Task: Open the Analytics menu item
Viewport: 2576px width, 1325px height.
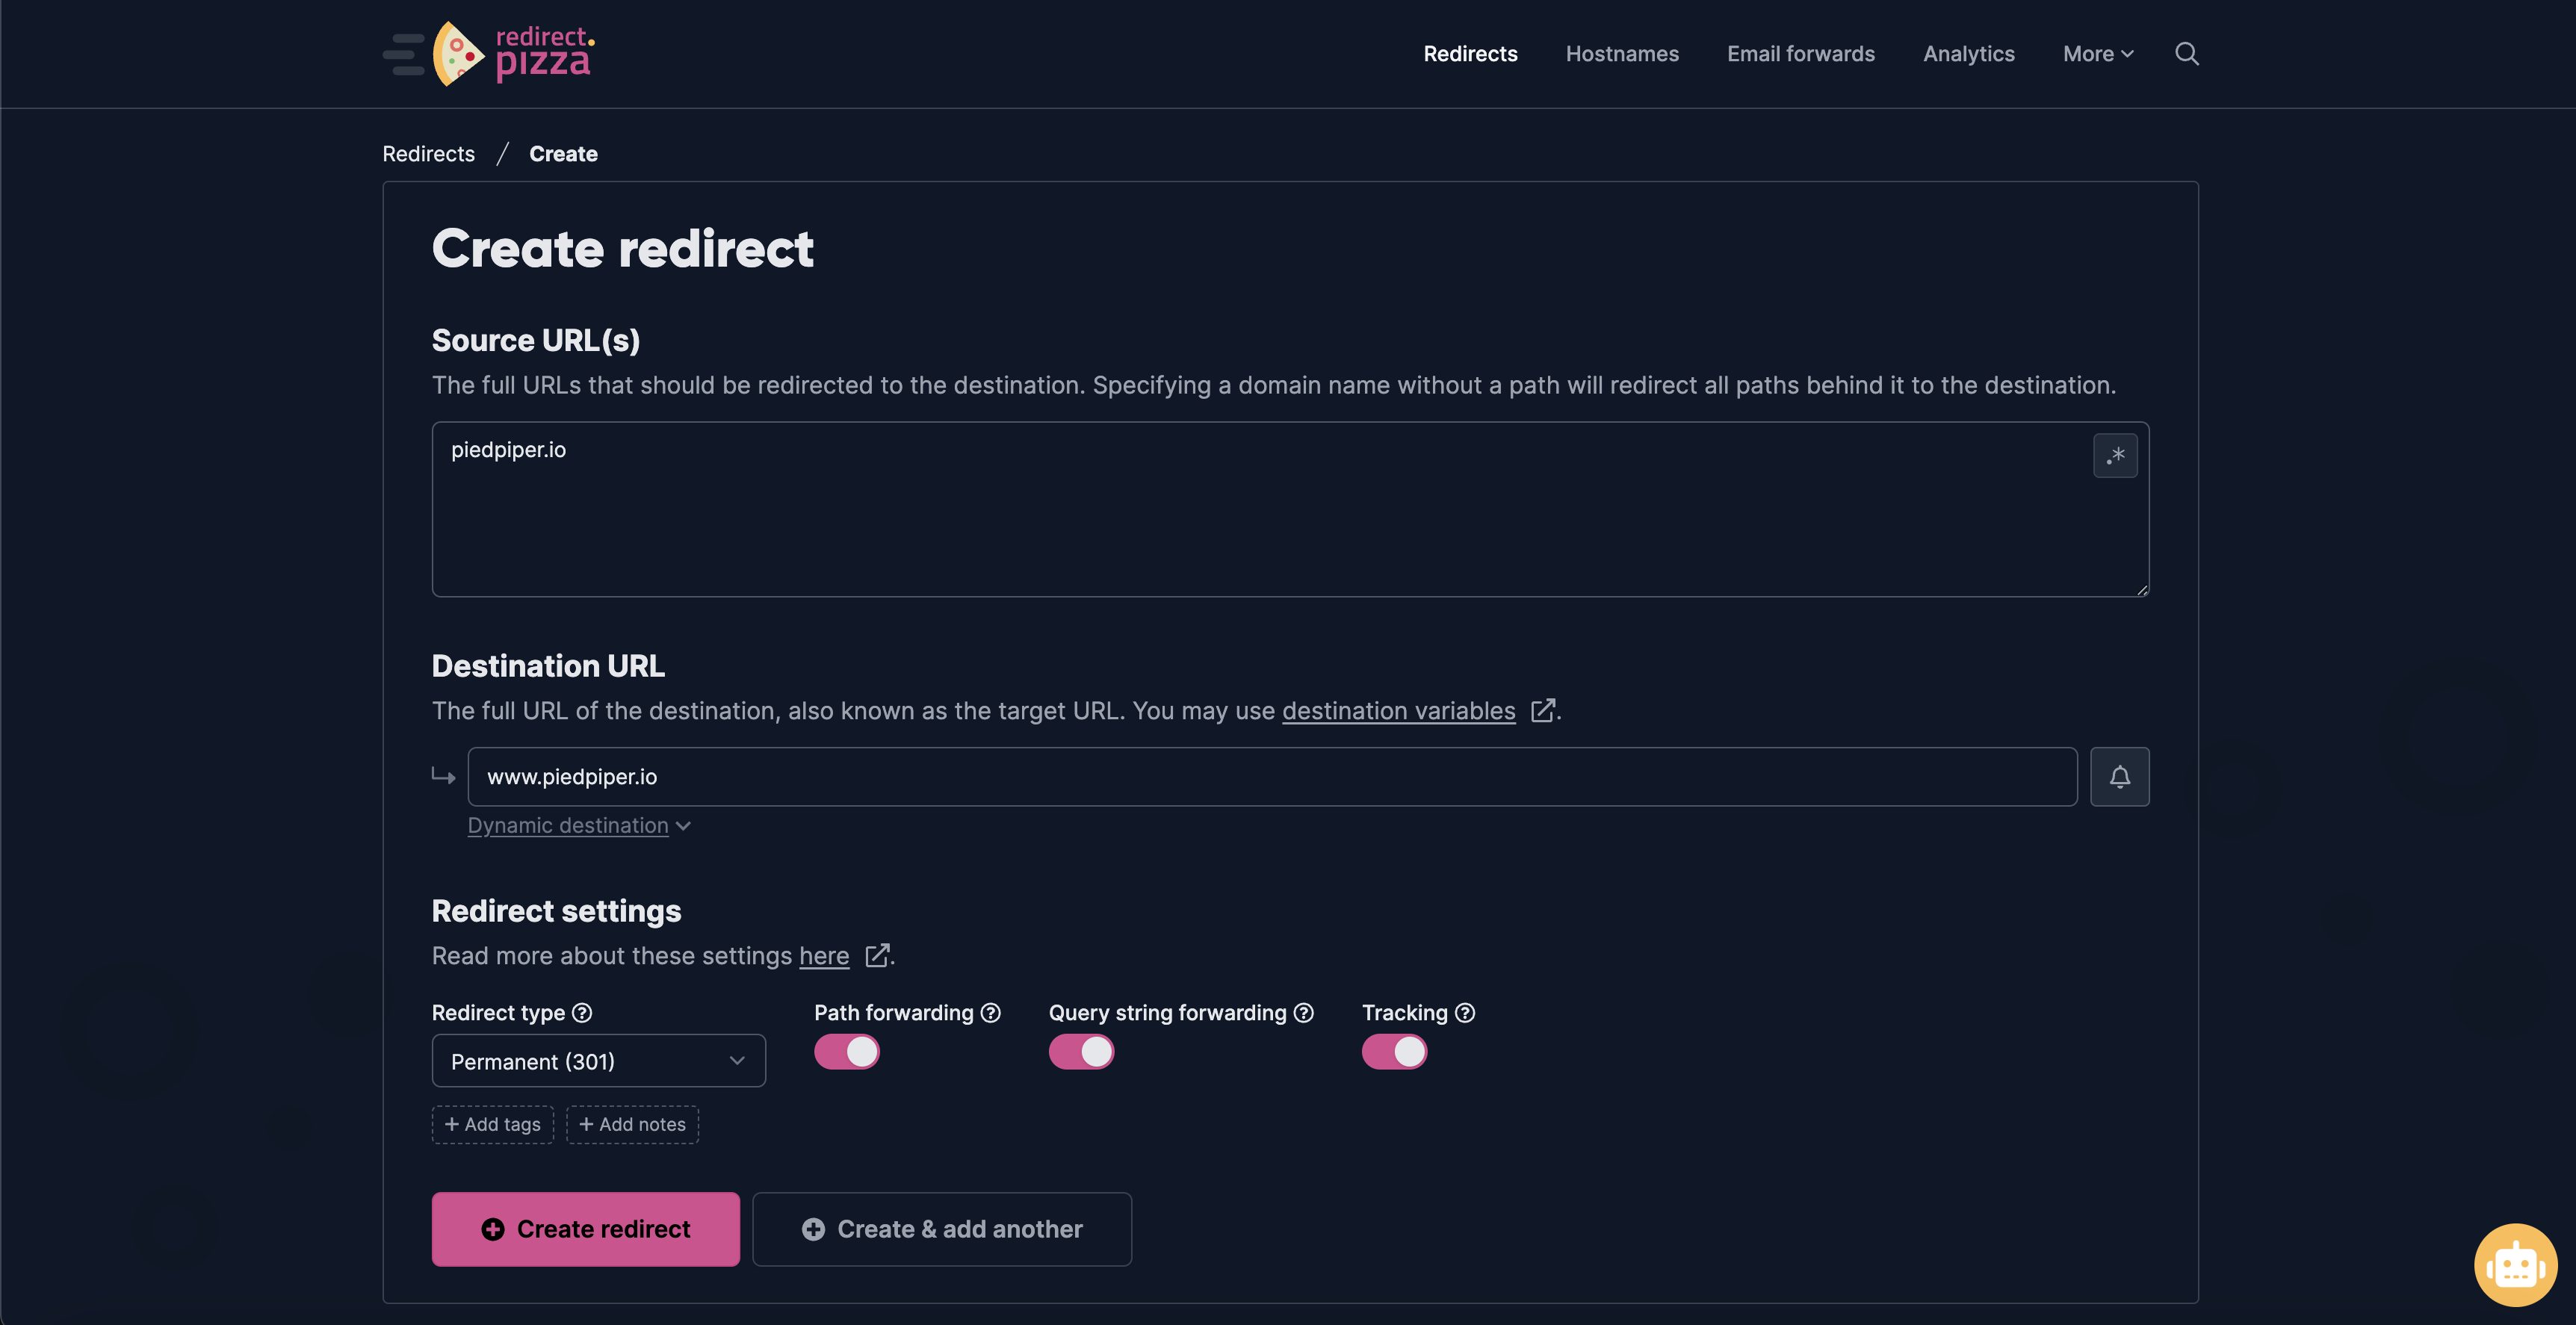Action: [x=1968, y=54]
